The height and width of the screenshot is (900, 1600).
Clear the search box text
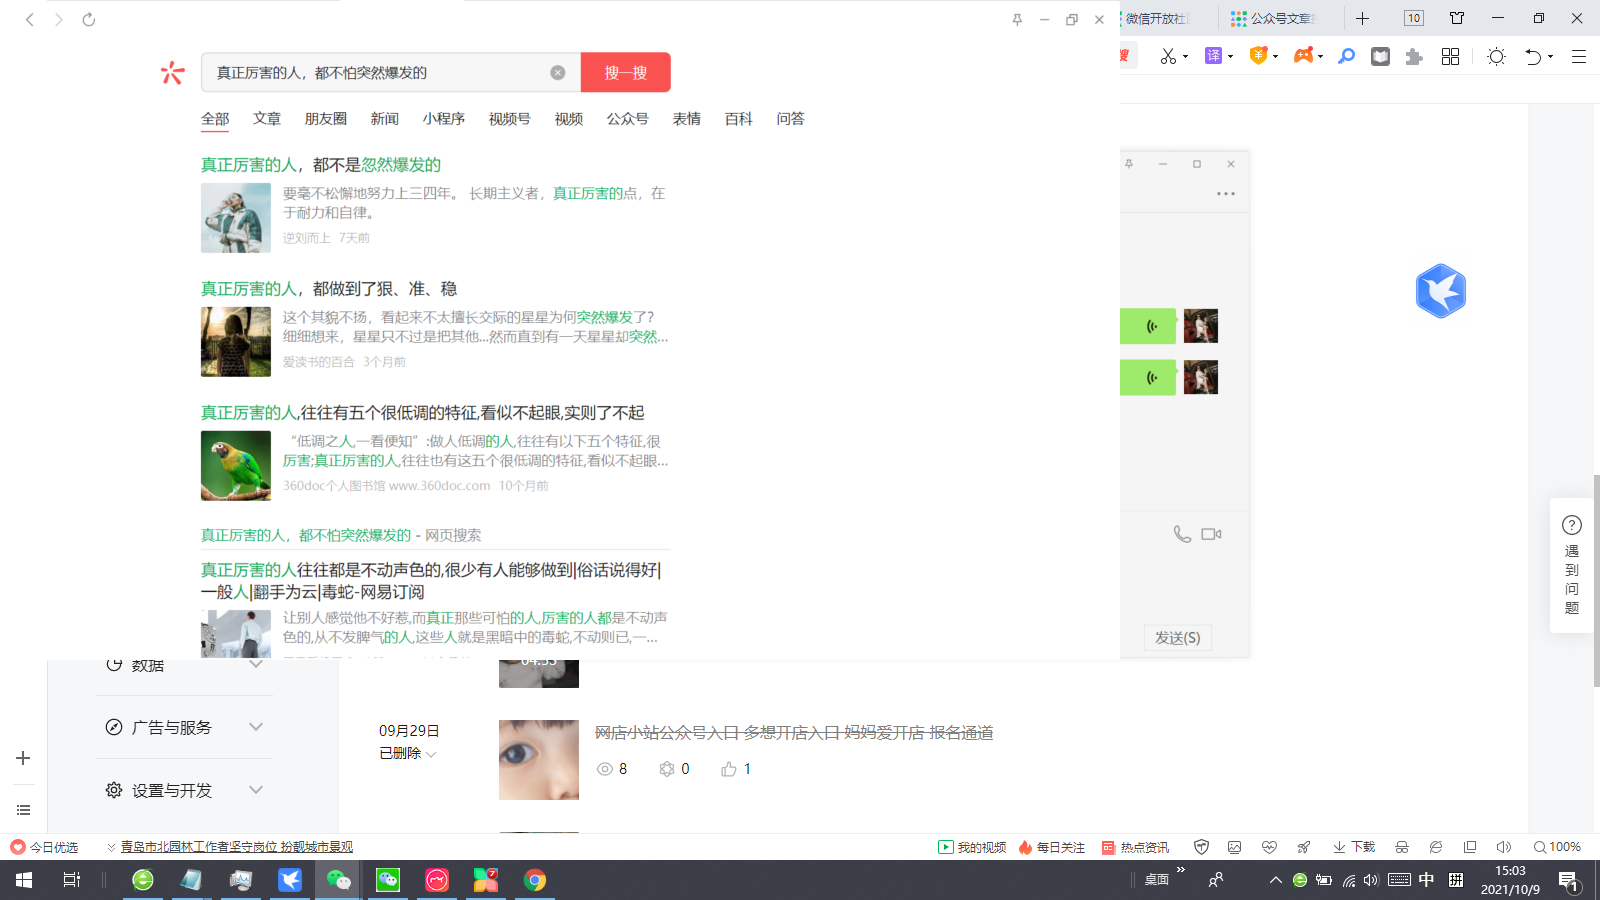(558, 72)
